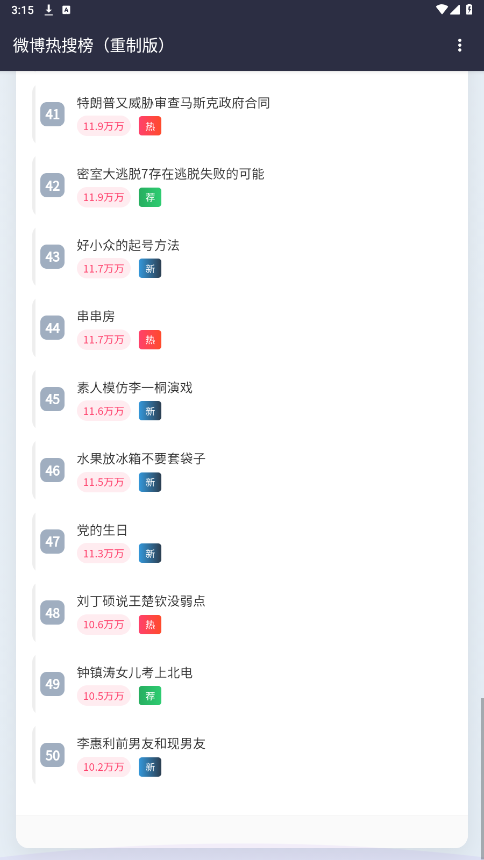Tap the green 荐 tag on item 42

(x=150, y=197)
